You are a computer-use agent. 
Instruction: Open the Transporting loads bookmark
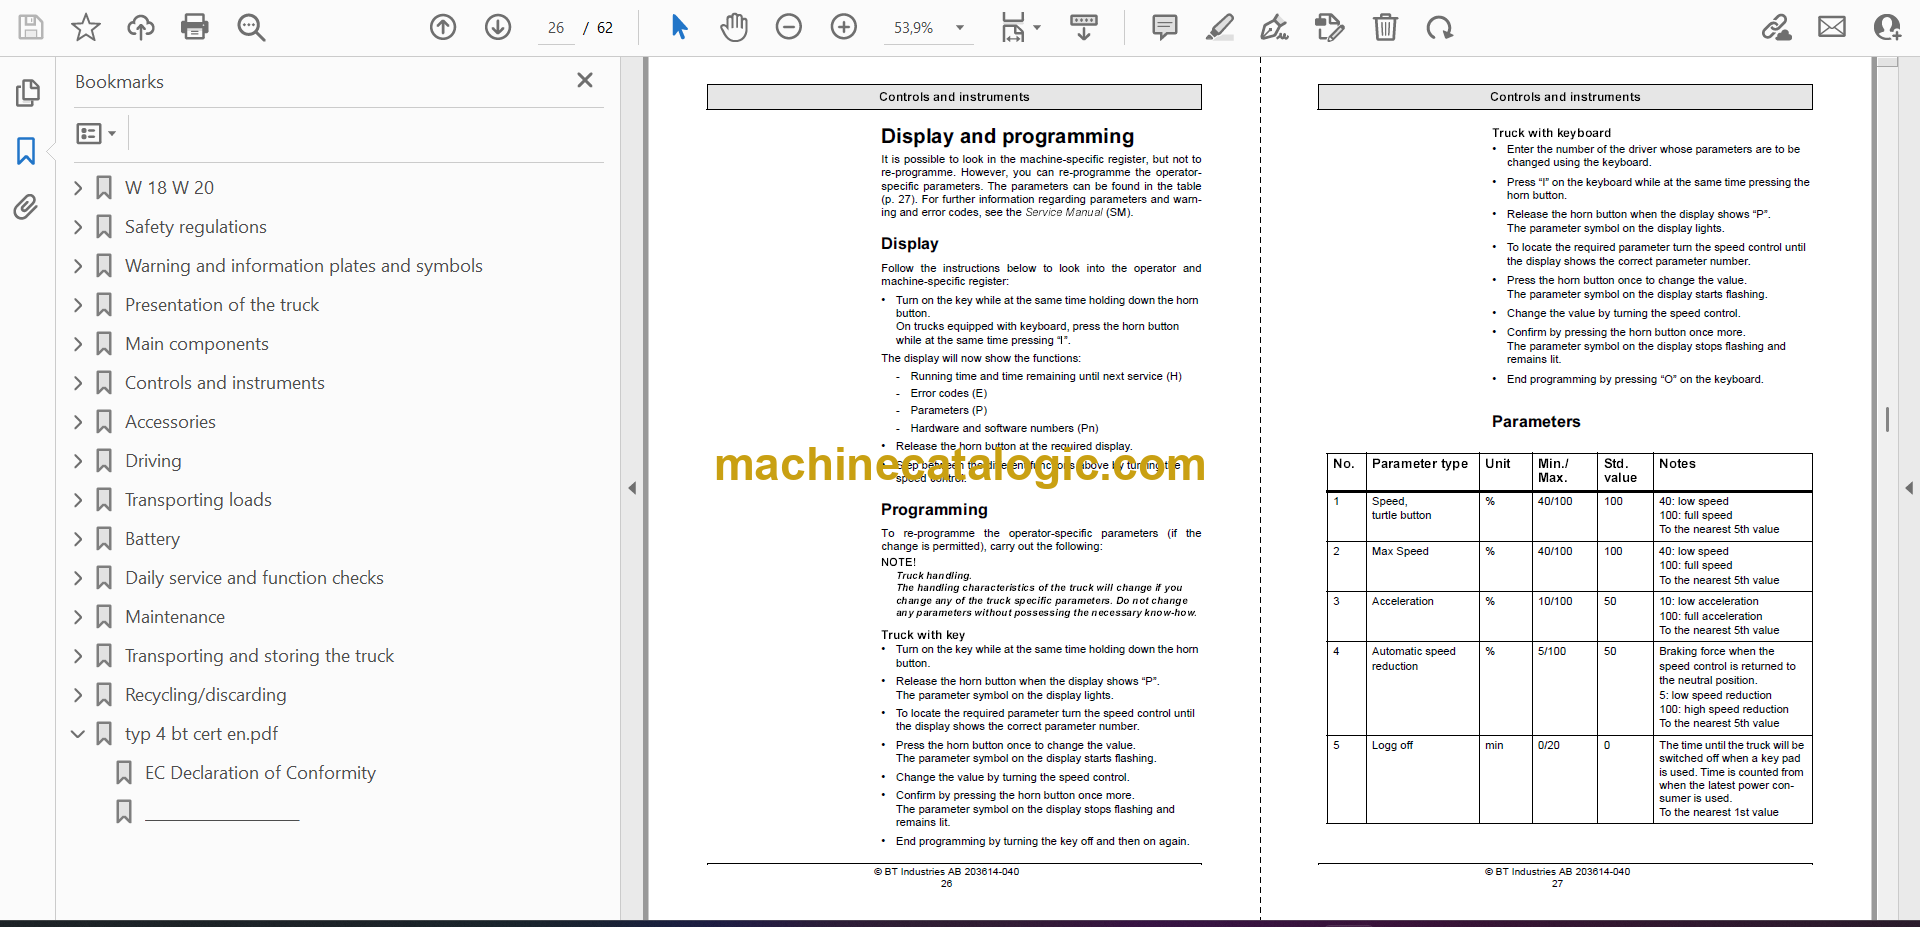point(198,500)
